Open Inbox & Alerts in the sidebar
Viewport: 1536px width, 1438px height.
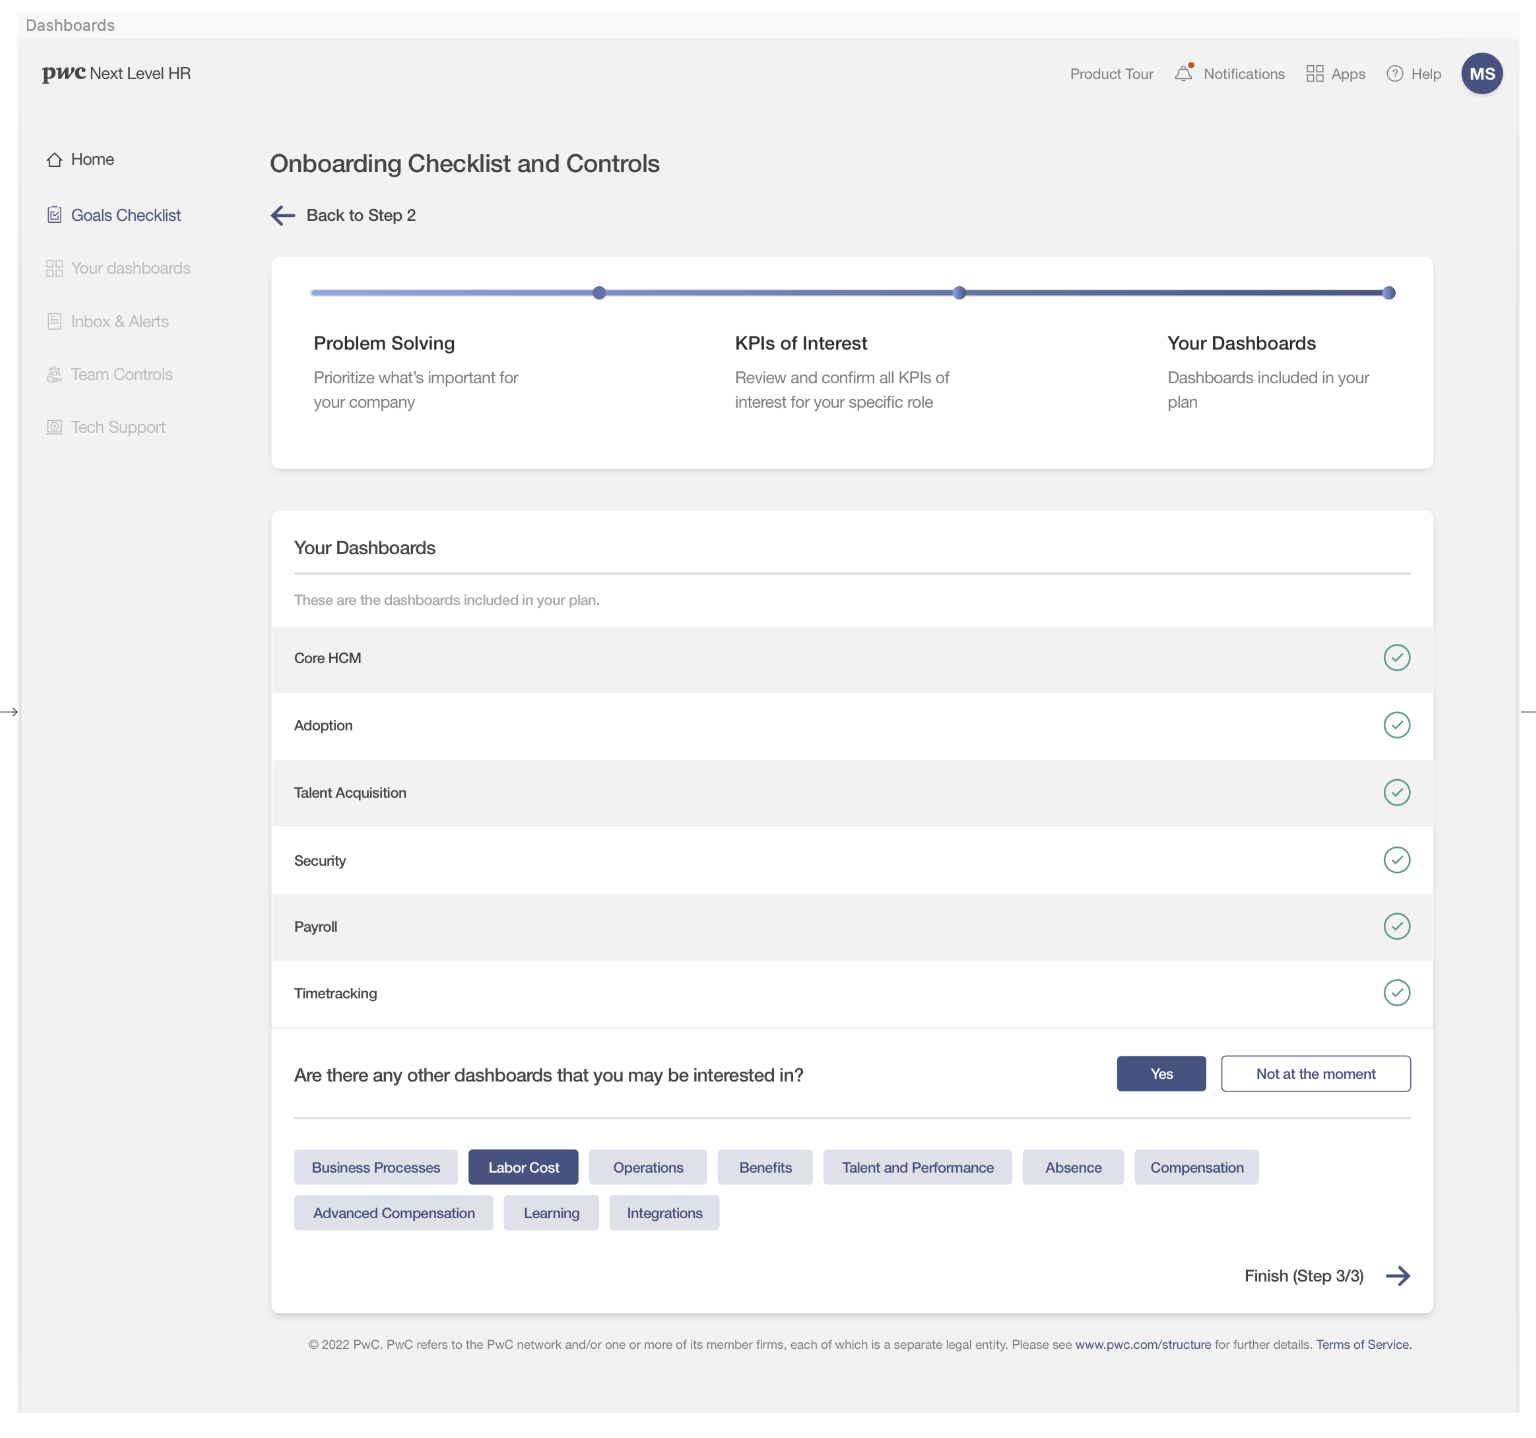click(120, 321)
